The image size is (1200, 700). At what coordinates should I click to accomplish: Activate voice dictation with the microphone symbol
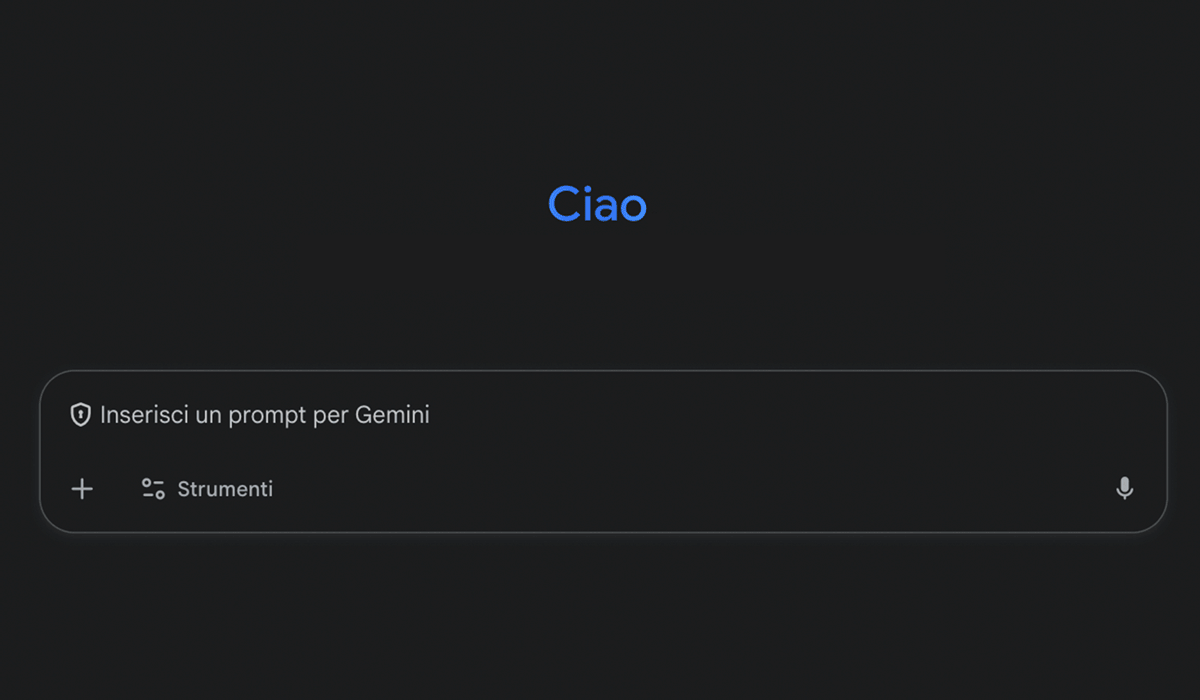(x=1124, y=488)
